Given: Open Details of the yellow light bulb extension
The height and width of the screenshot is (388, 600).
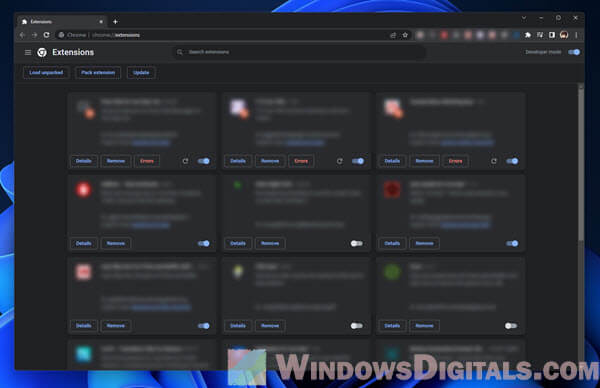Looking at the screenshot, I should click(238, 326).
